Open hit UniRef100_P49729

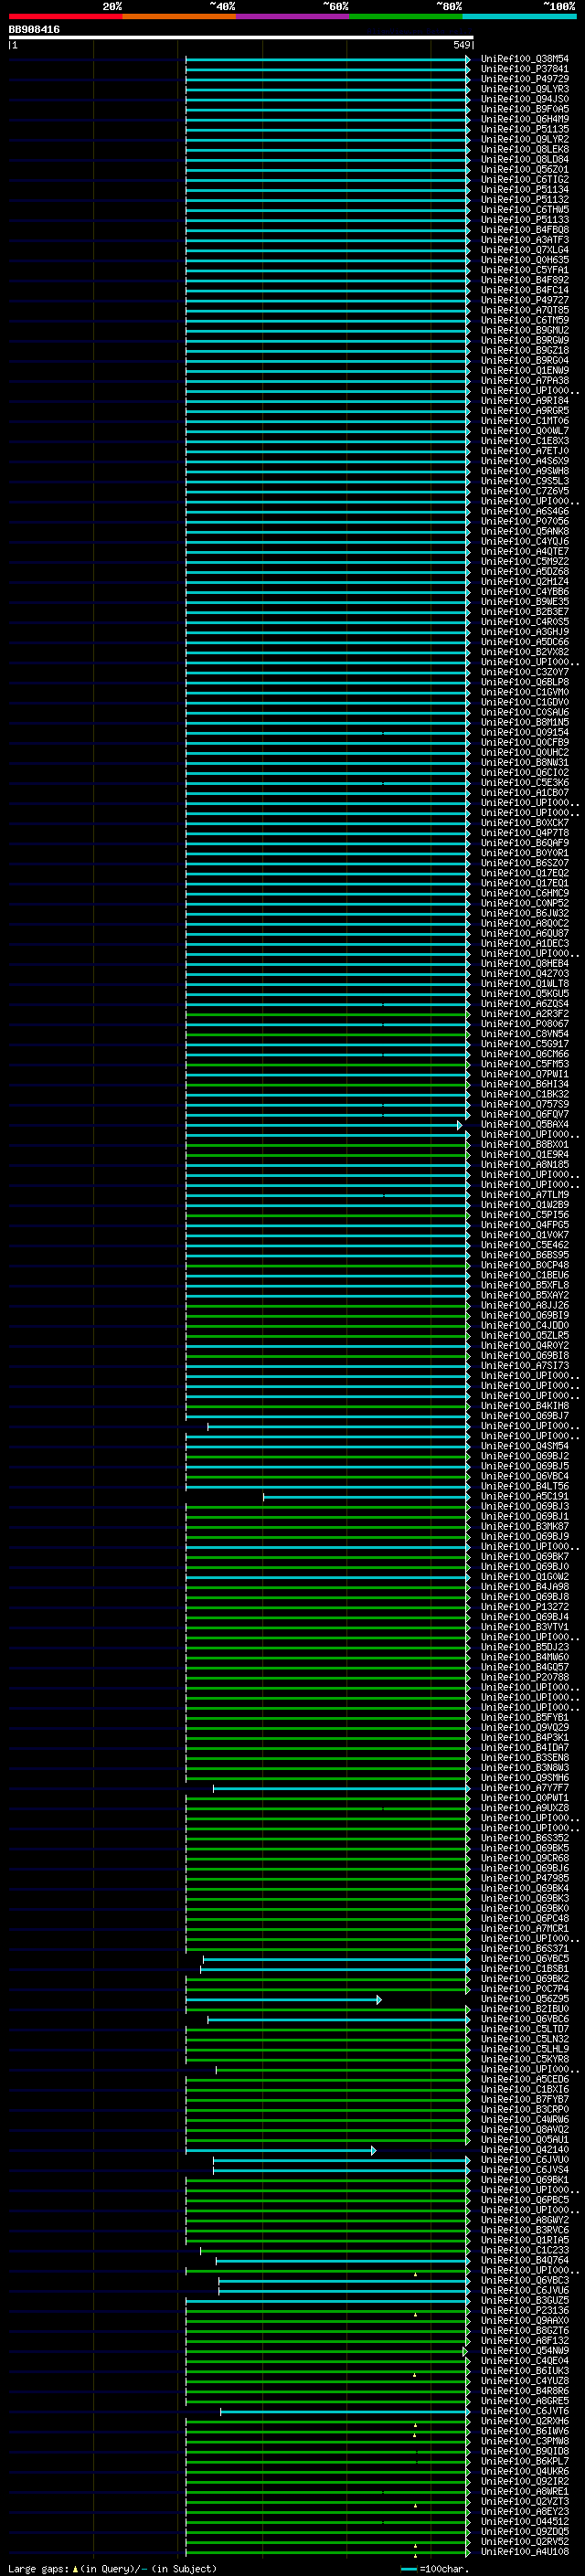525,79
